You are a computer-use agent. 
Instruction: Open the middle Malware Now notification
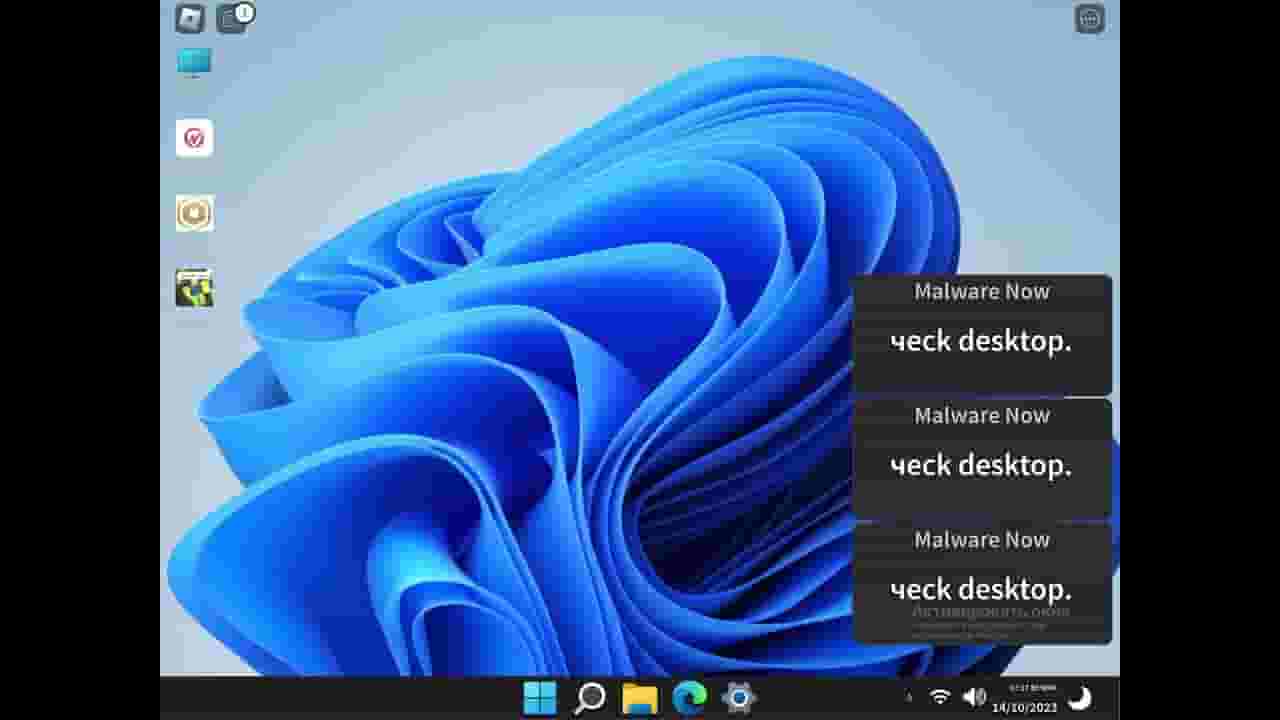click(x=982, y=459)
